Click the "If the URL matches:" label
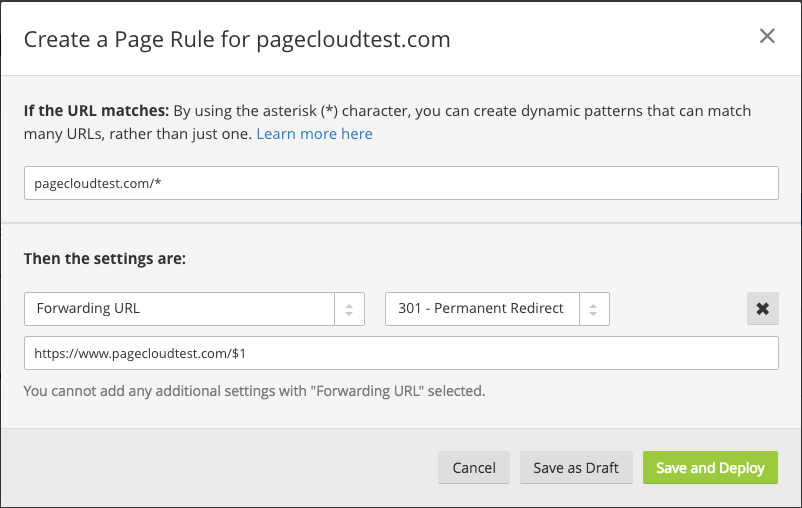This screenshot has width=802, height=508. point(96,111)
